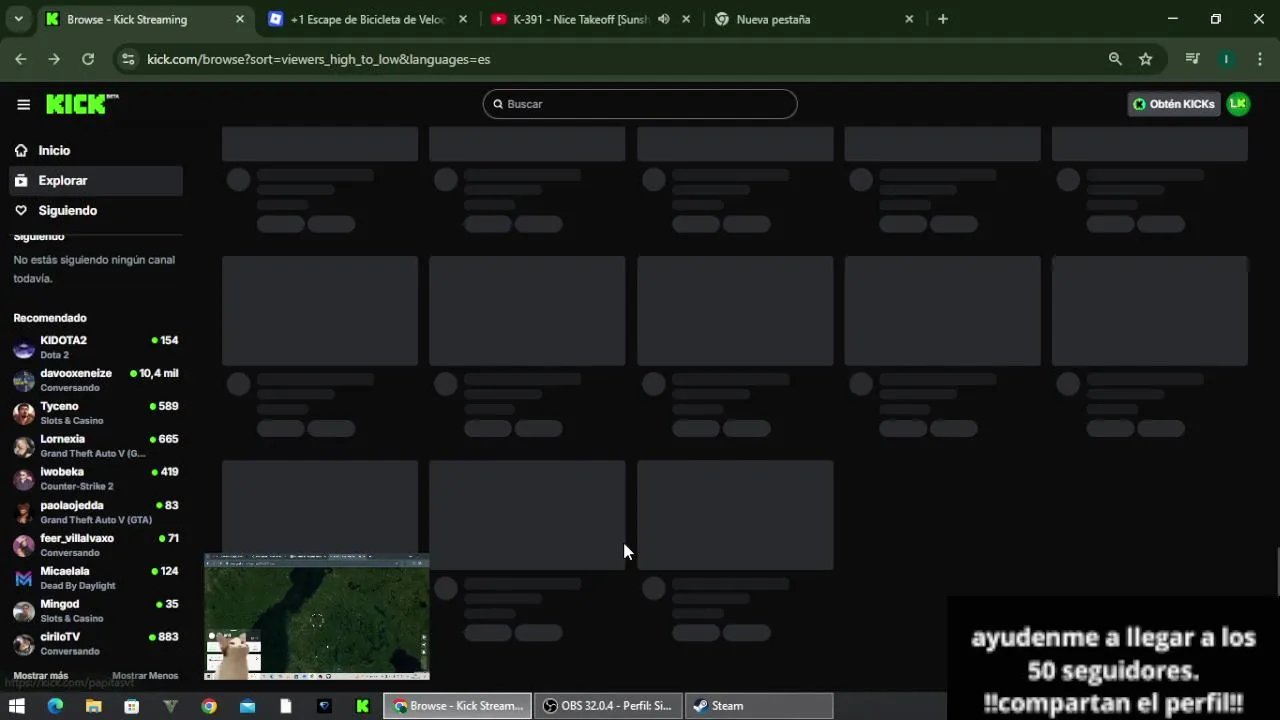This screenshot has height=720, width=1280.
Task: Click the Siguiendo heart icon
Action: pos(21,211)
